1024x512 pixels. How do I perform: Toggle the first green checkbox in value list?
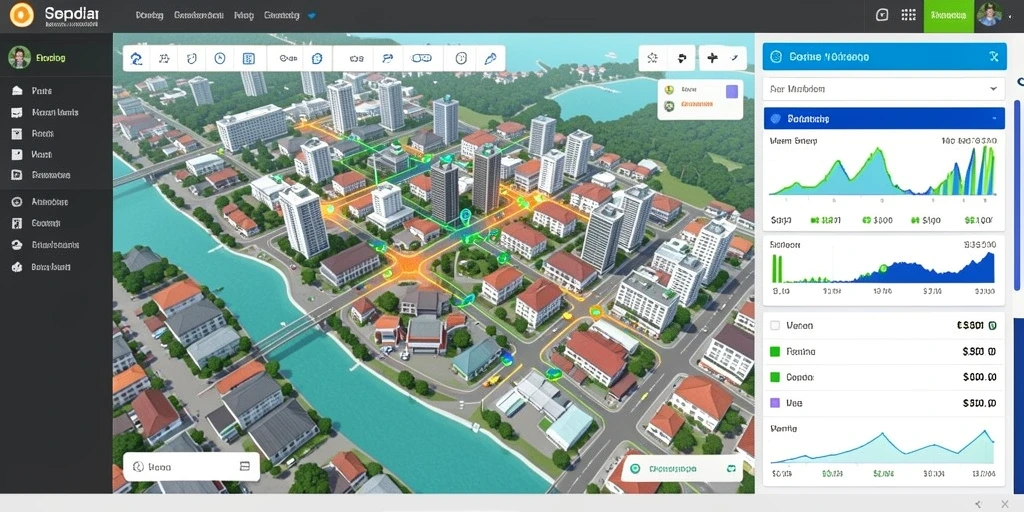(775, 351)
